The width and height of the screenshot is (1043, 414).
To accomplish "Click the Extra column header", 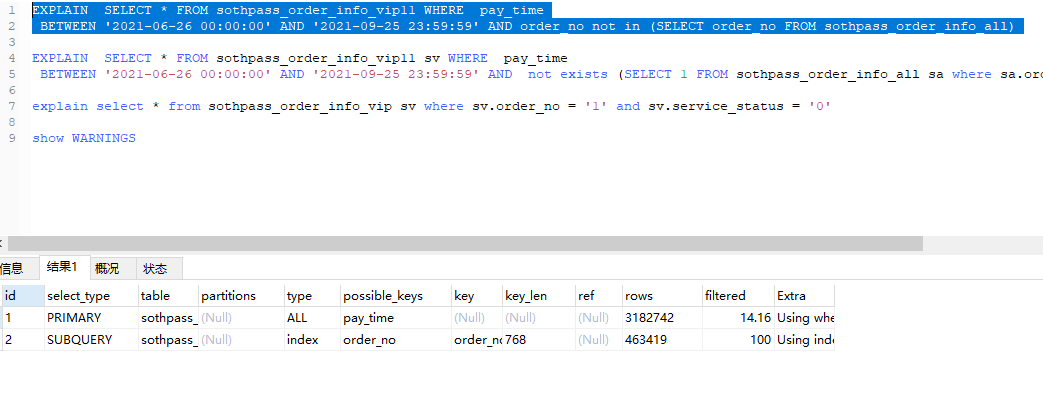I will pos(804,296).
